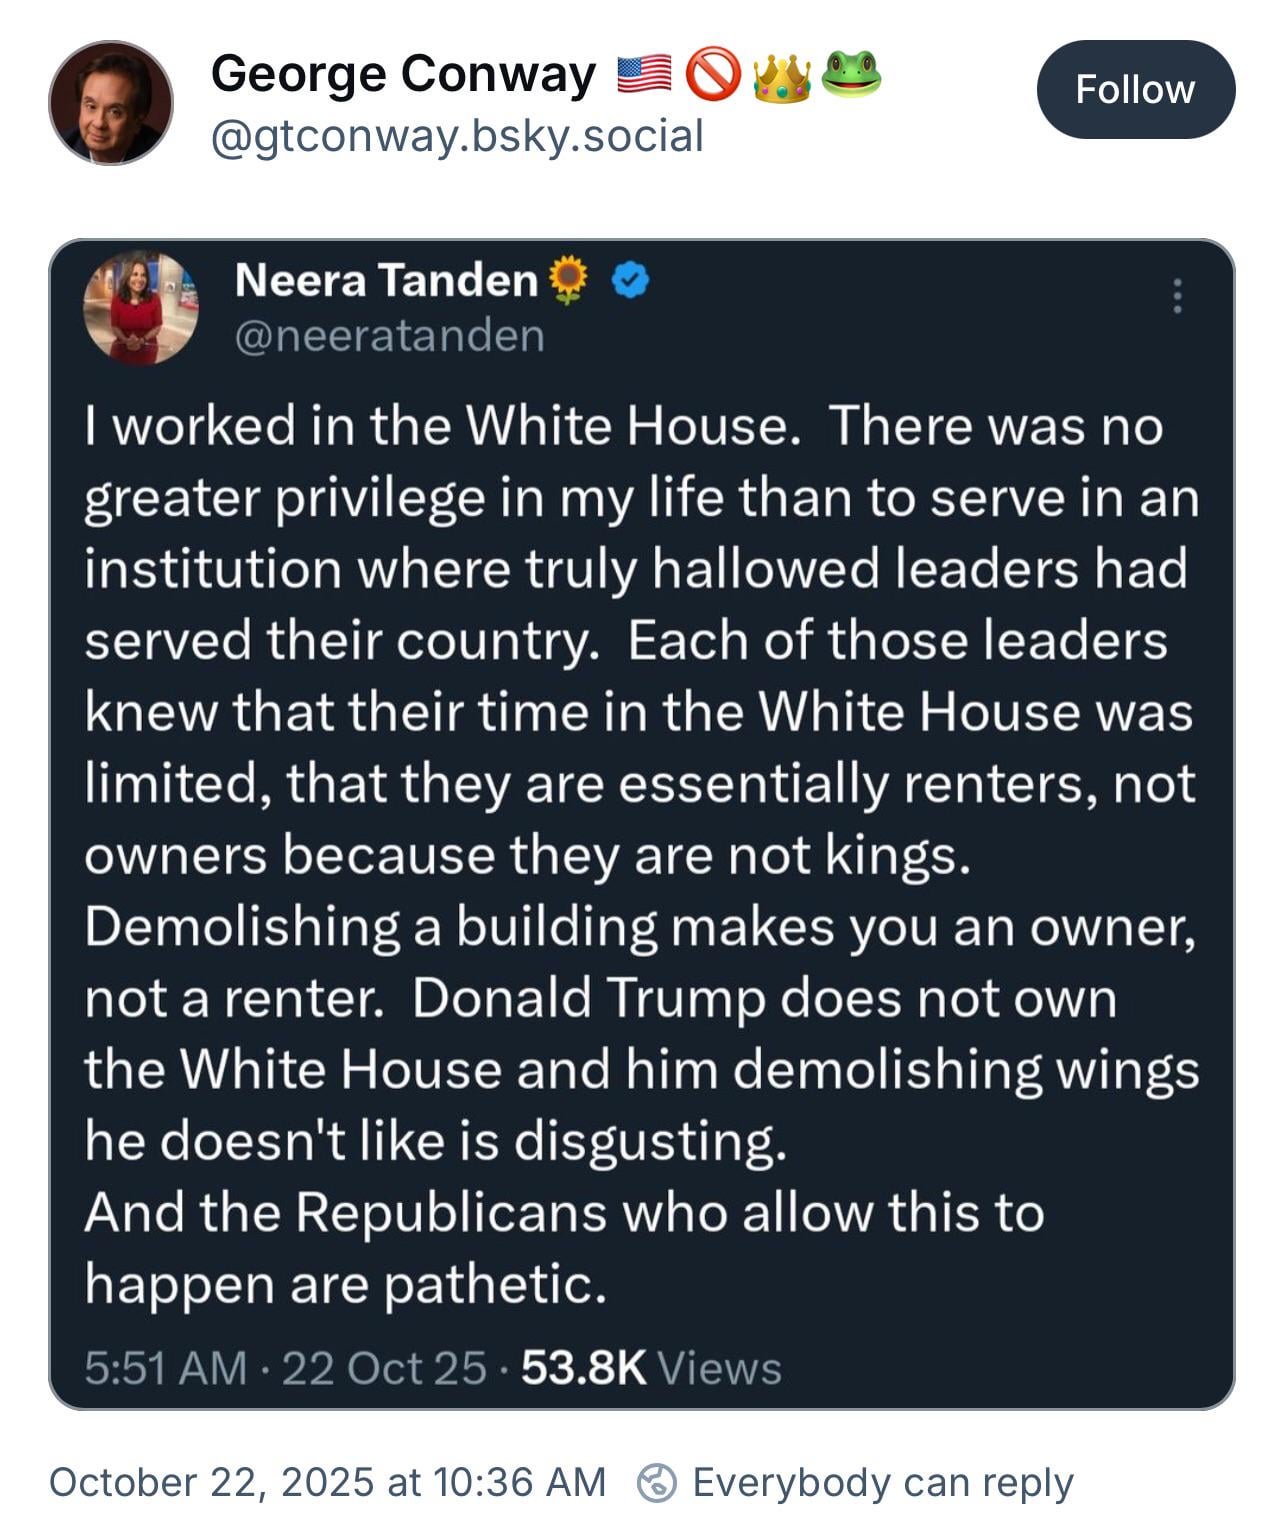
Task: Click the reply settings globe icon
Action: (658, 1482)
